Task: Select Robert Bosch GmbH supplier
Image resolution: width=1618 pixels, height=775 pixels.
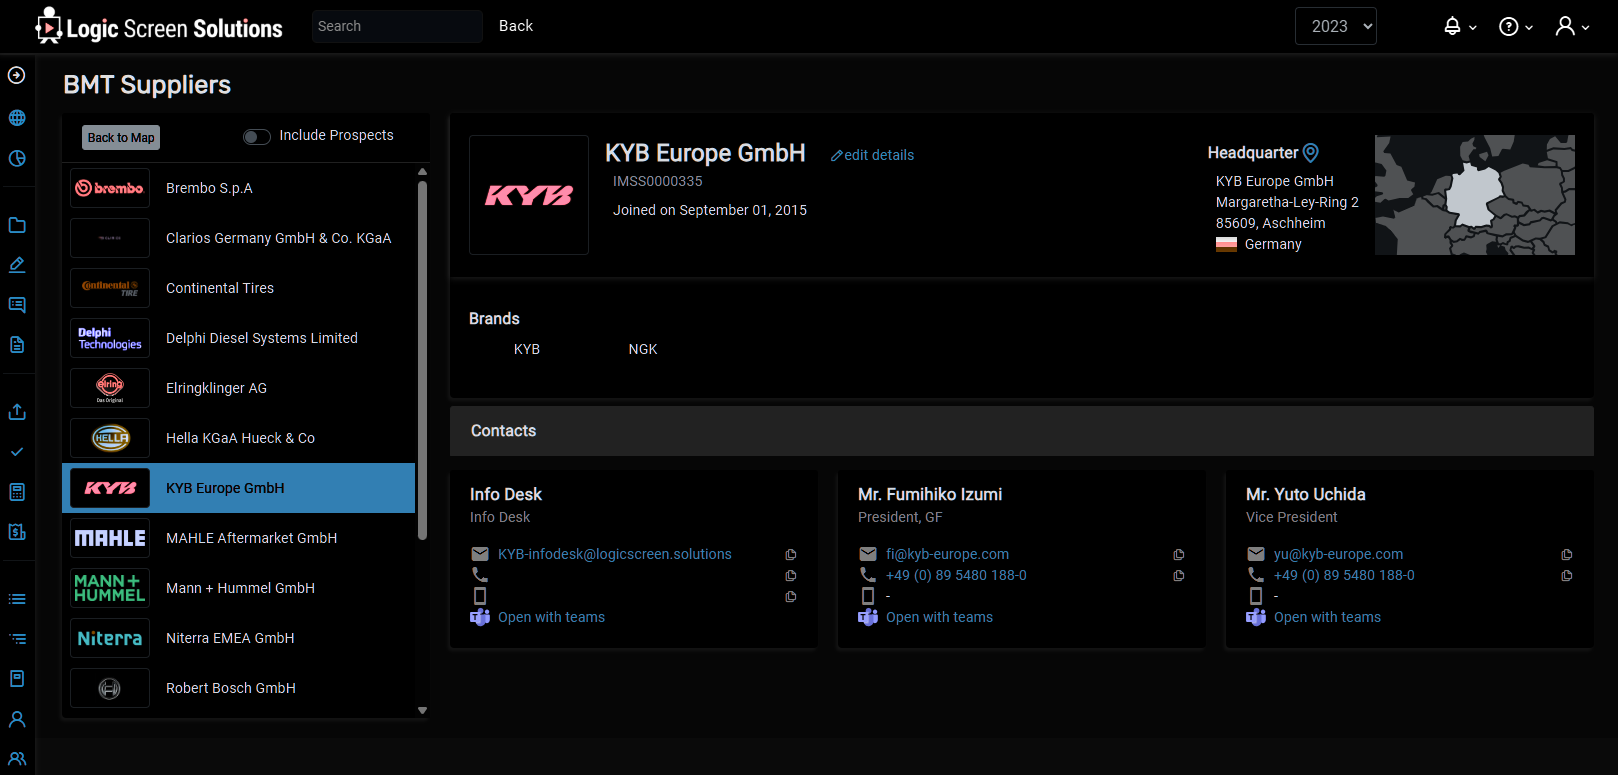Action: pos(238,688)
